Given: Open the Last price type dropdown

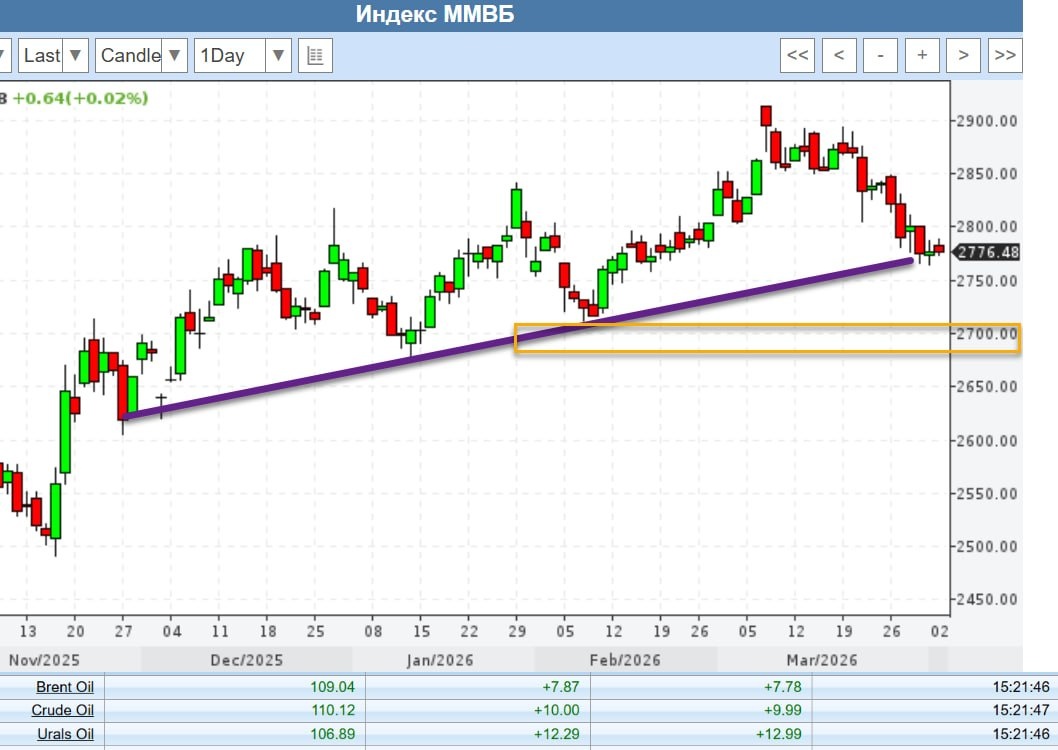Looking at the screenshot, I should pos(53,55).
